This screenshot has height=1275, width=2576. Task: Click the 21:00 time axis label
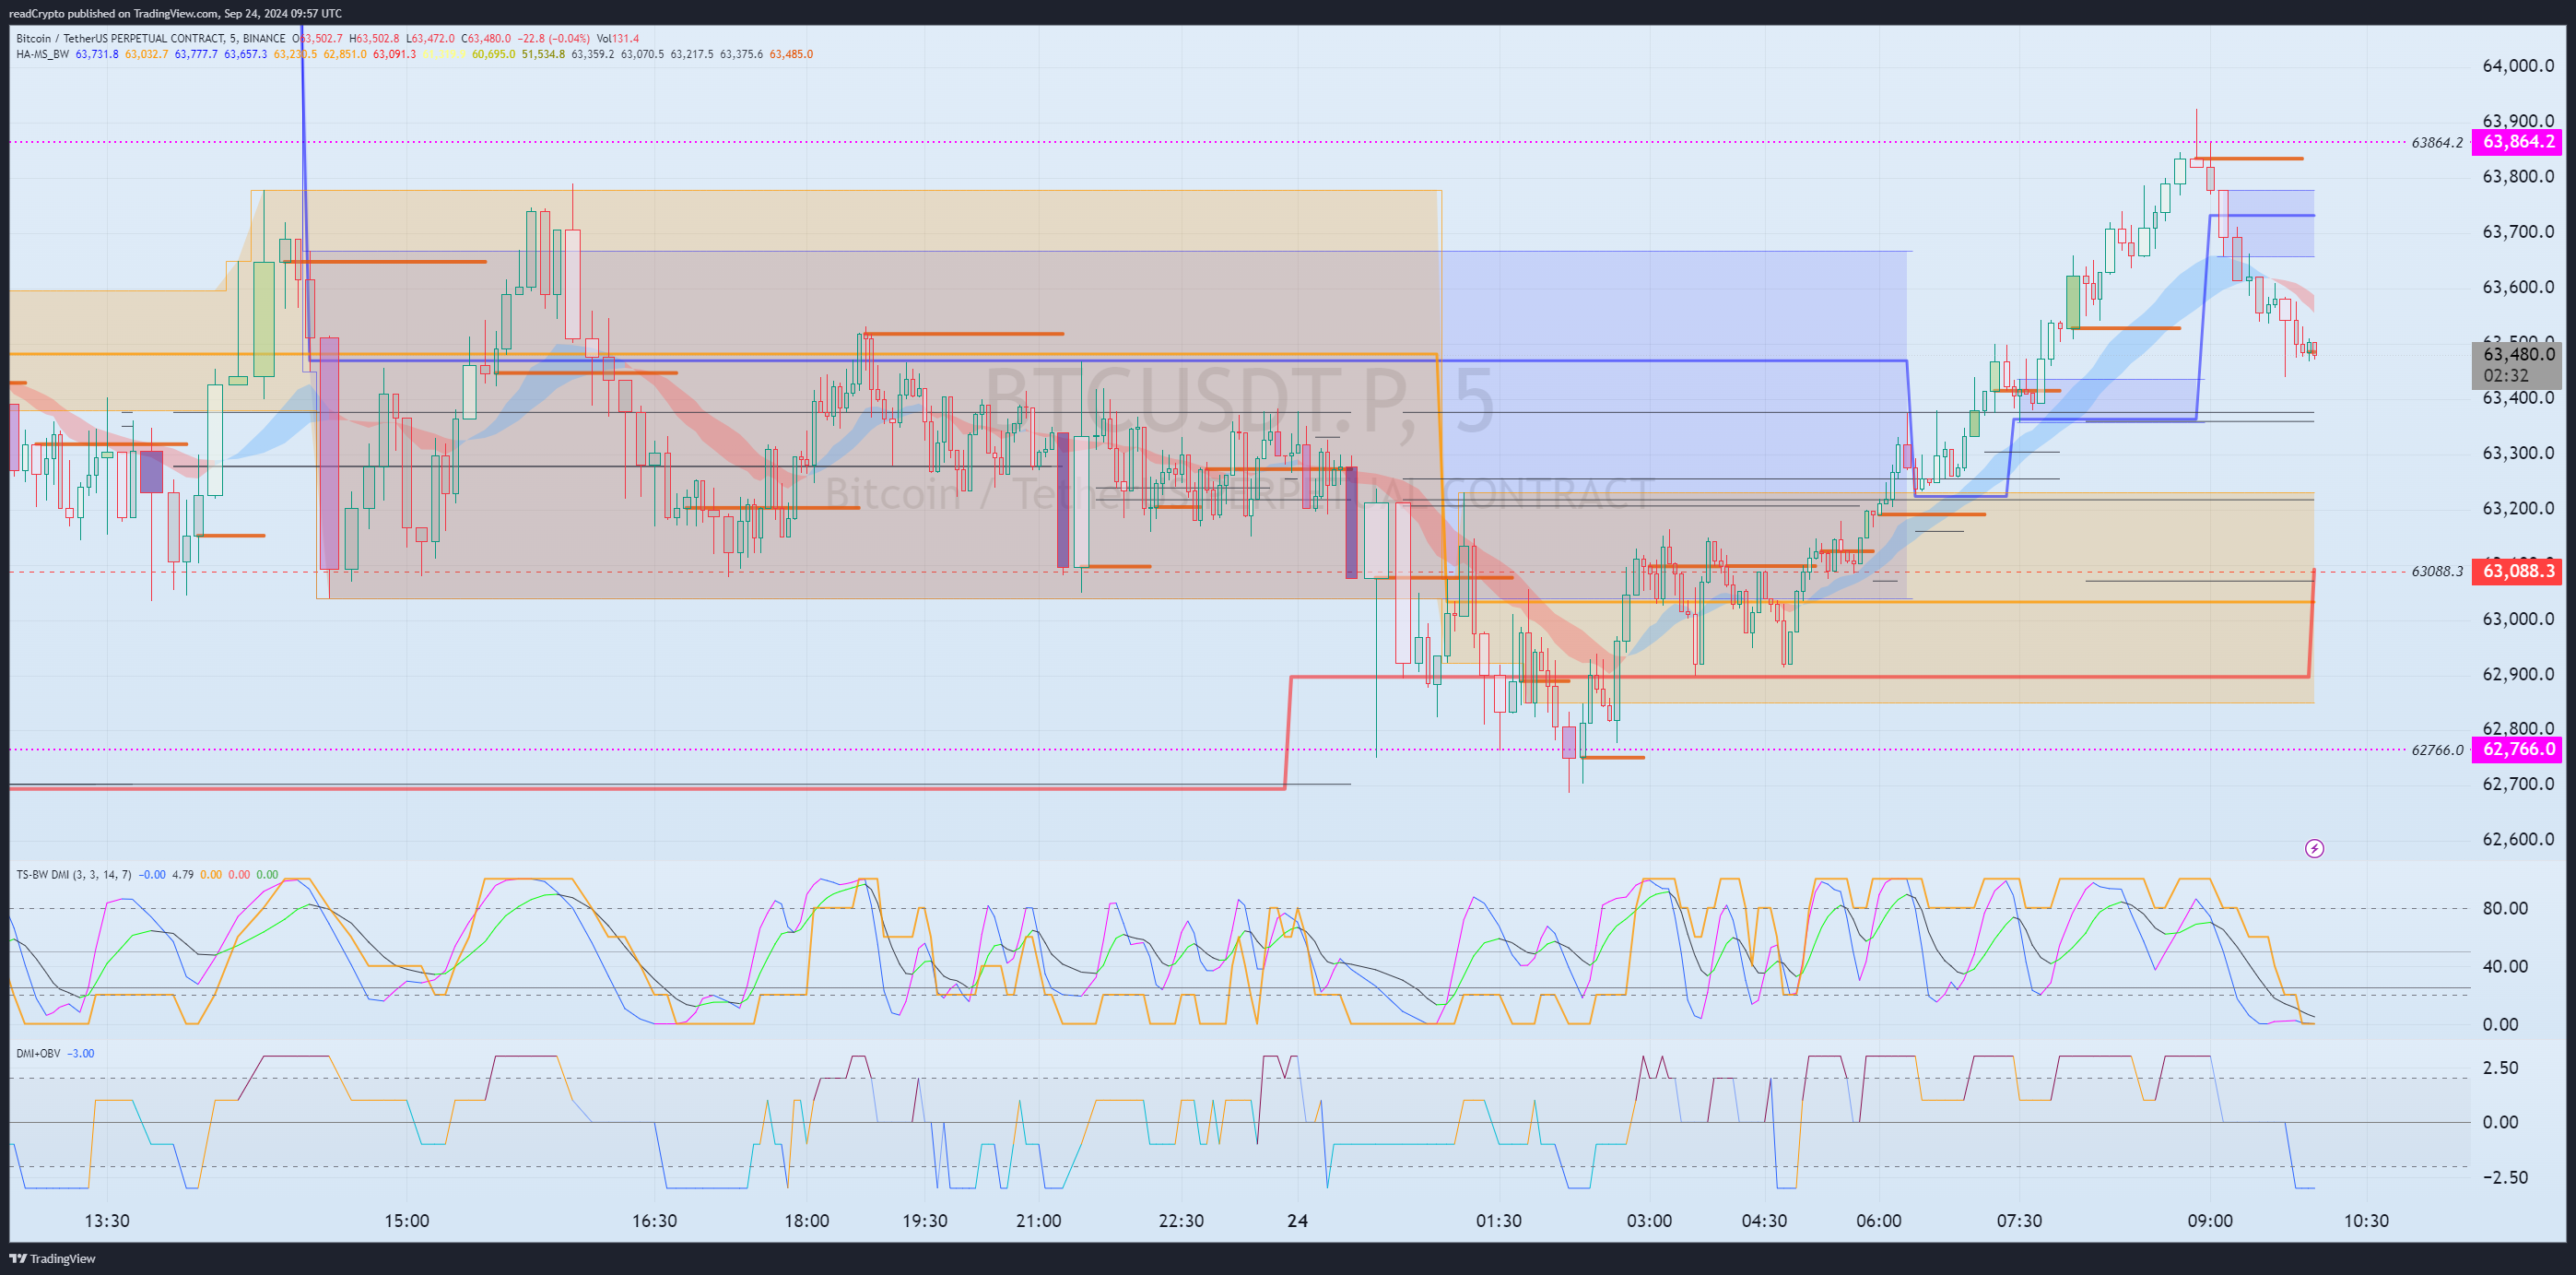[x=1039, y=1221]
